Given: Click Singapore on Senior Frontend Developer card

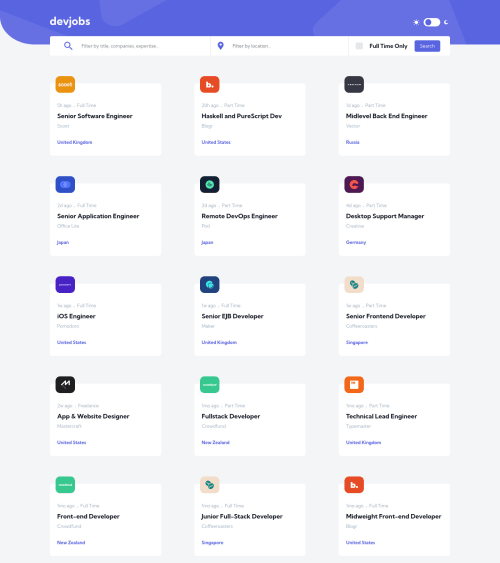Looking at the screenshot, I should pos(357,342).
